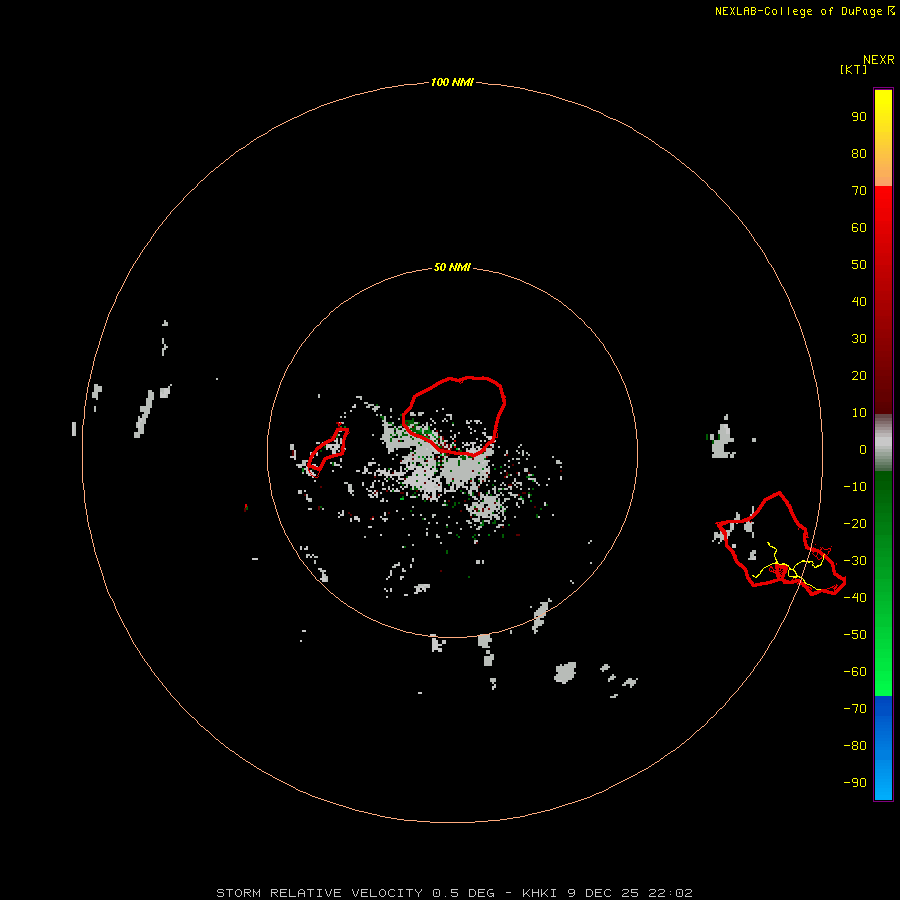The width and height of the screenshot is (900, 900).
Task: Click the positive 90 value on the velocity scale
Action: click(859, 117)
